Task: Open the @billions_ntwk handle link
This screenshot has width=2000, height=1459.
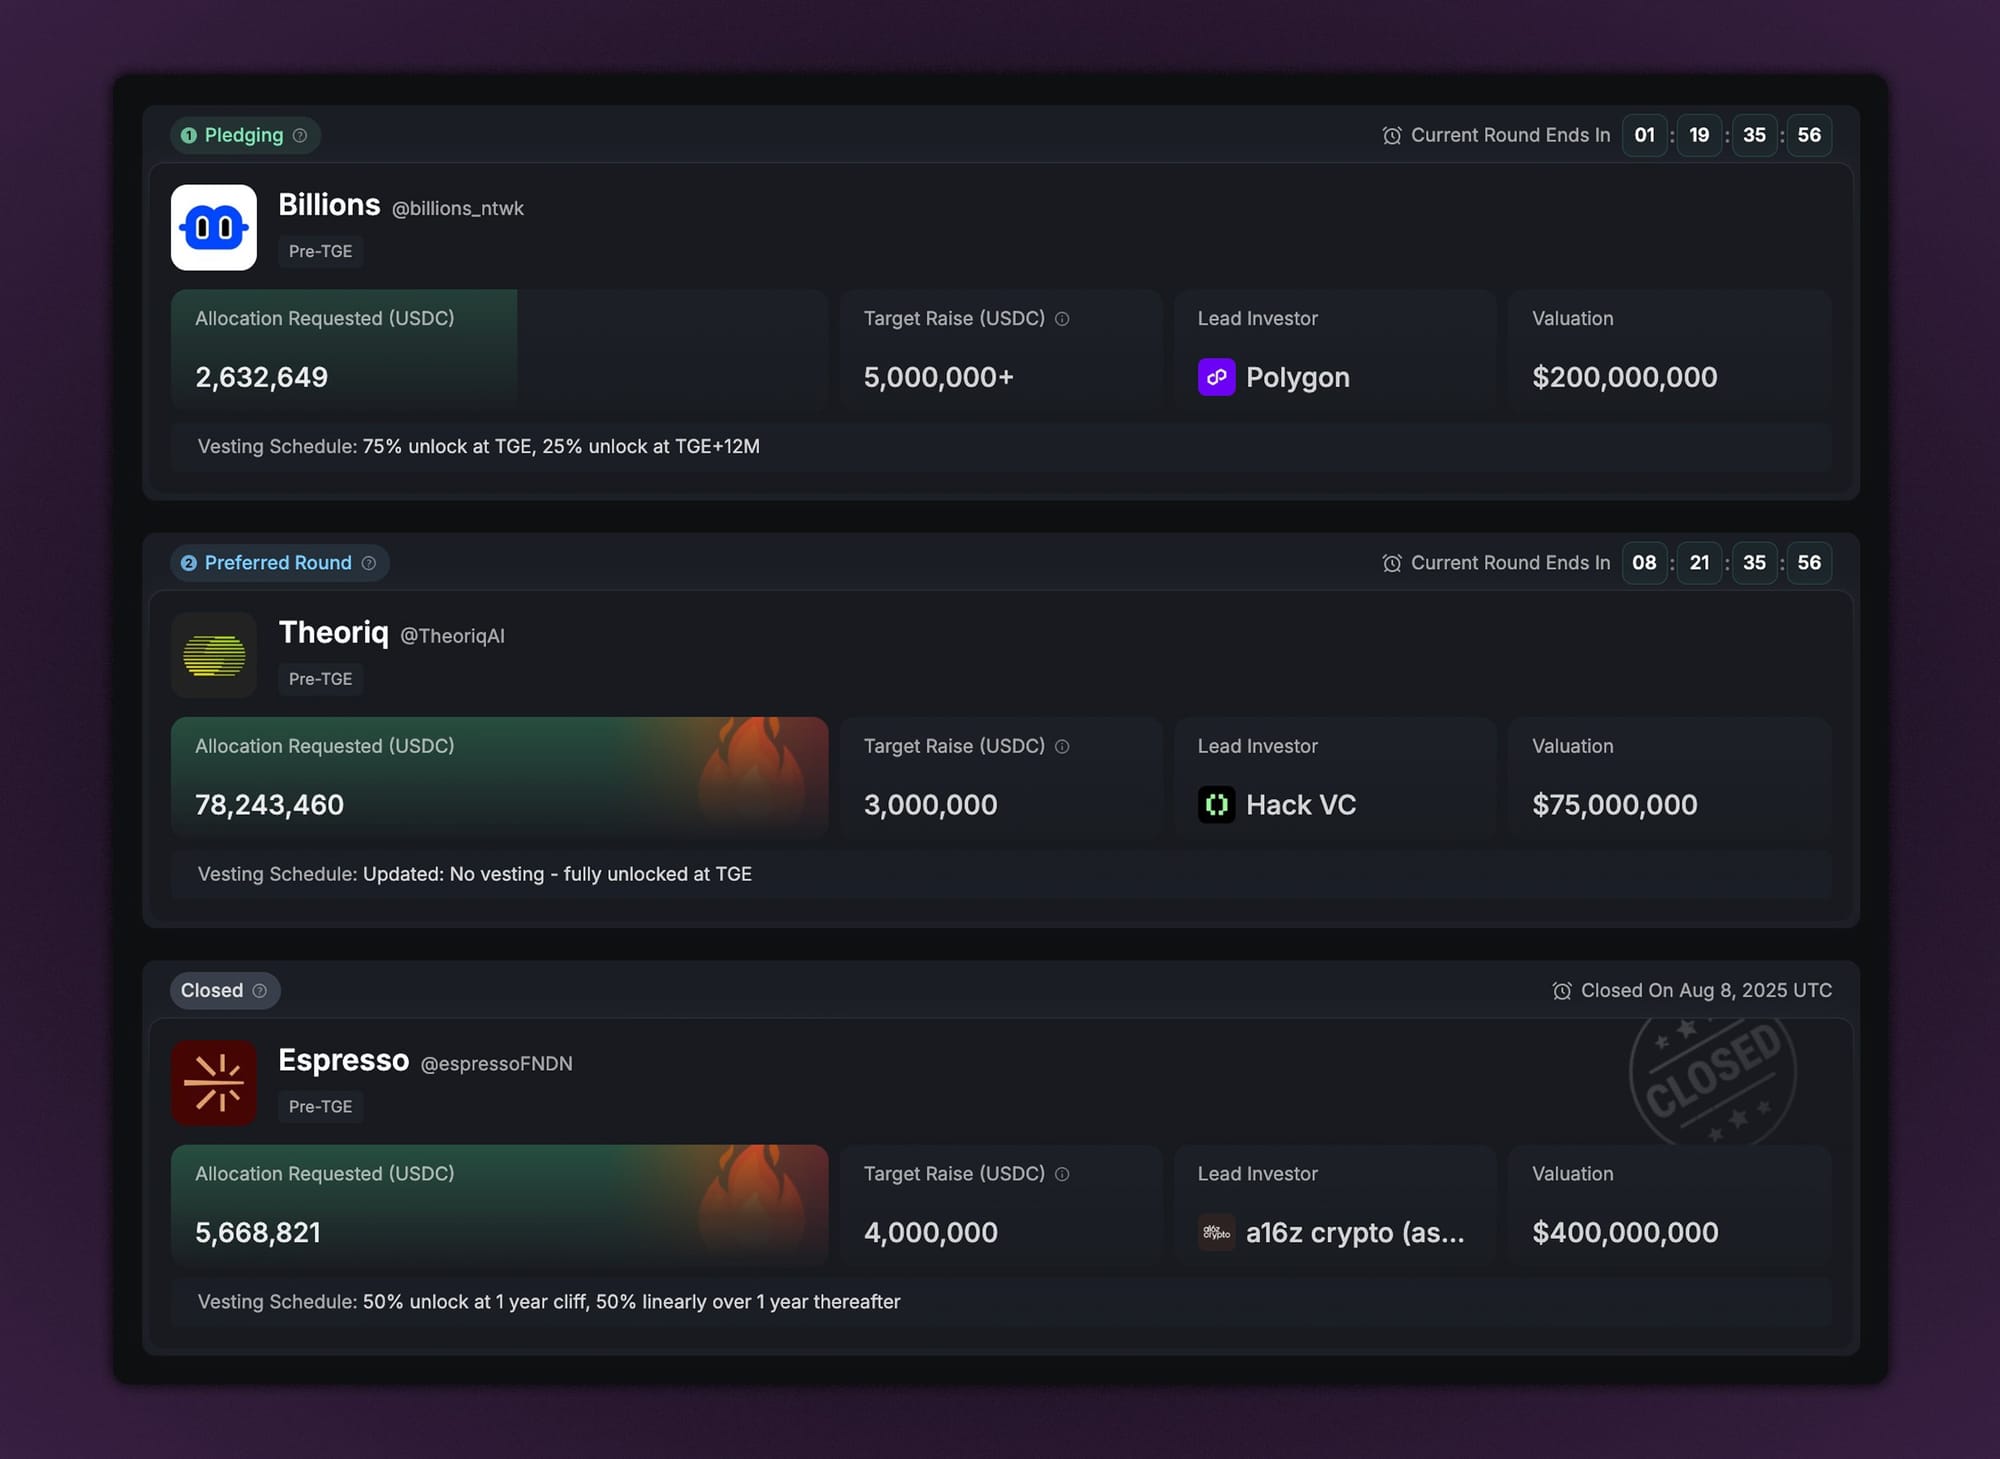Action: pyautogui.click(x=458, y=208)
